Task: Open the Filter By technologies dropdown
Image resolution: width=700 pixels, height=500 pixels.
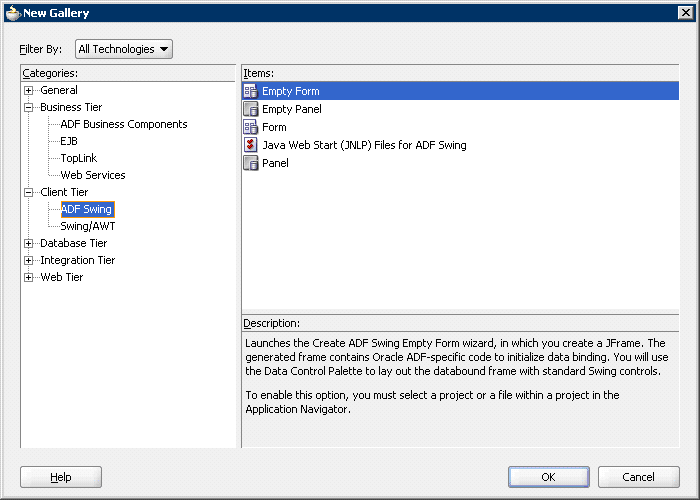Action: (124, 49)
